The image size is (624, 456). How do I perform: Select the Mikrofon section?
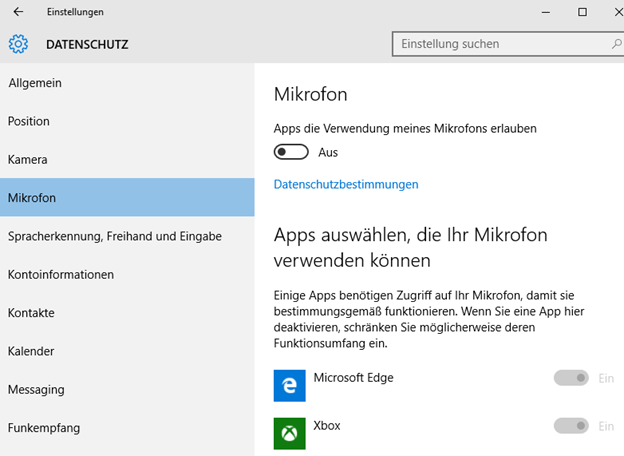coord(127,197)
